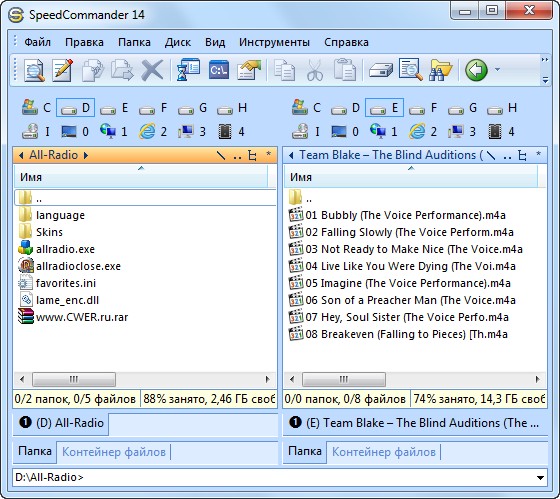
Task: Click the allradio.exe file entry
Action: point(65,249)
